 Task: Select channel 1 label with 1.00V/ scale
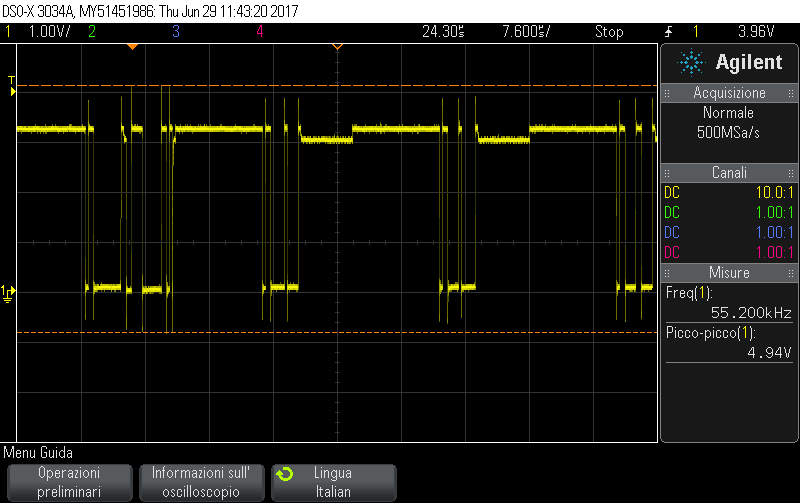coord(39,32)
